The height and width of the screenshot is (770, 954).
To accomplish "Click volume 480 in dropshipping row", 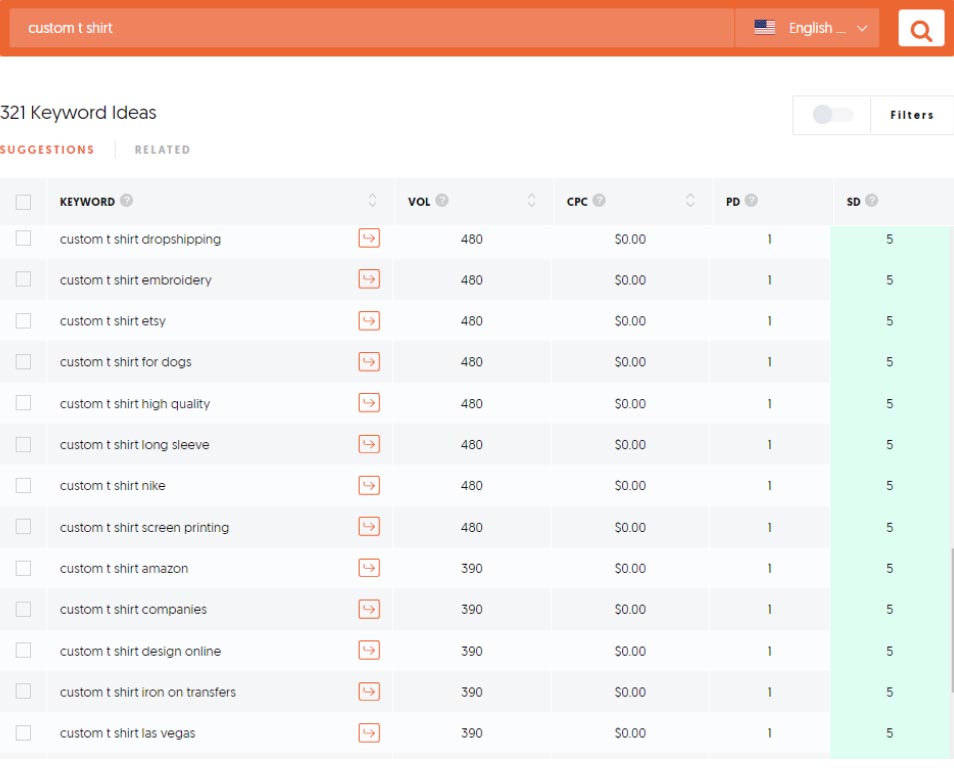I will [472, 239].
